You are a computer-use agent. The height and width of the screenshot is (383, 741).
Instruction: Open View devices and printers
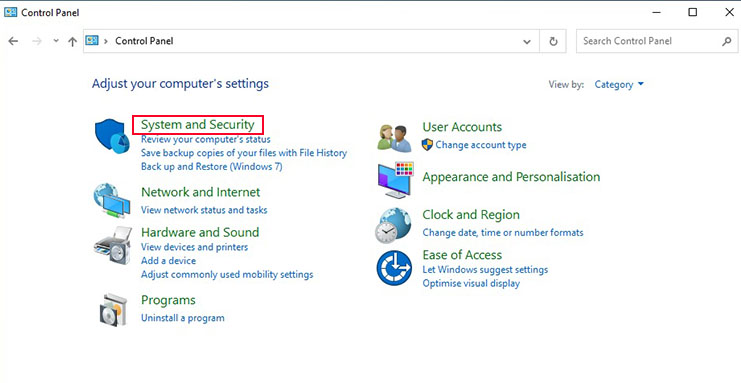point(194,247)
